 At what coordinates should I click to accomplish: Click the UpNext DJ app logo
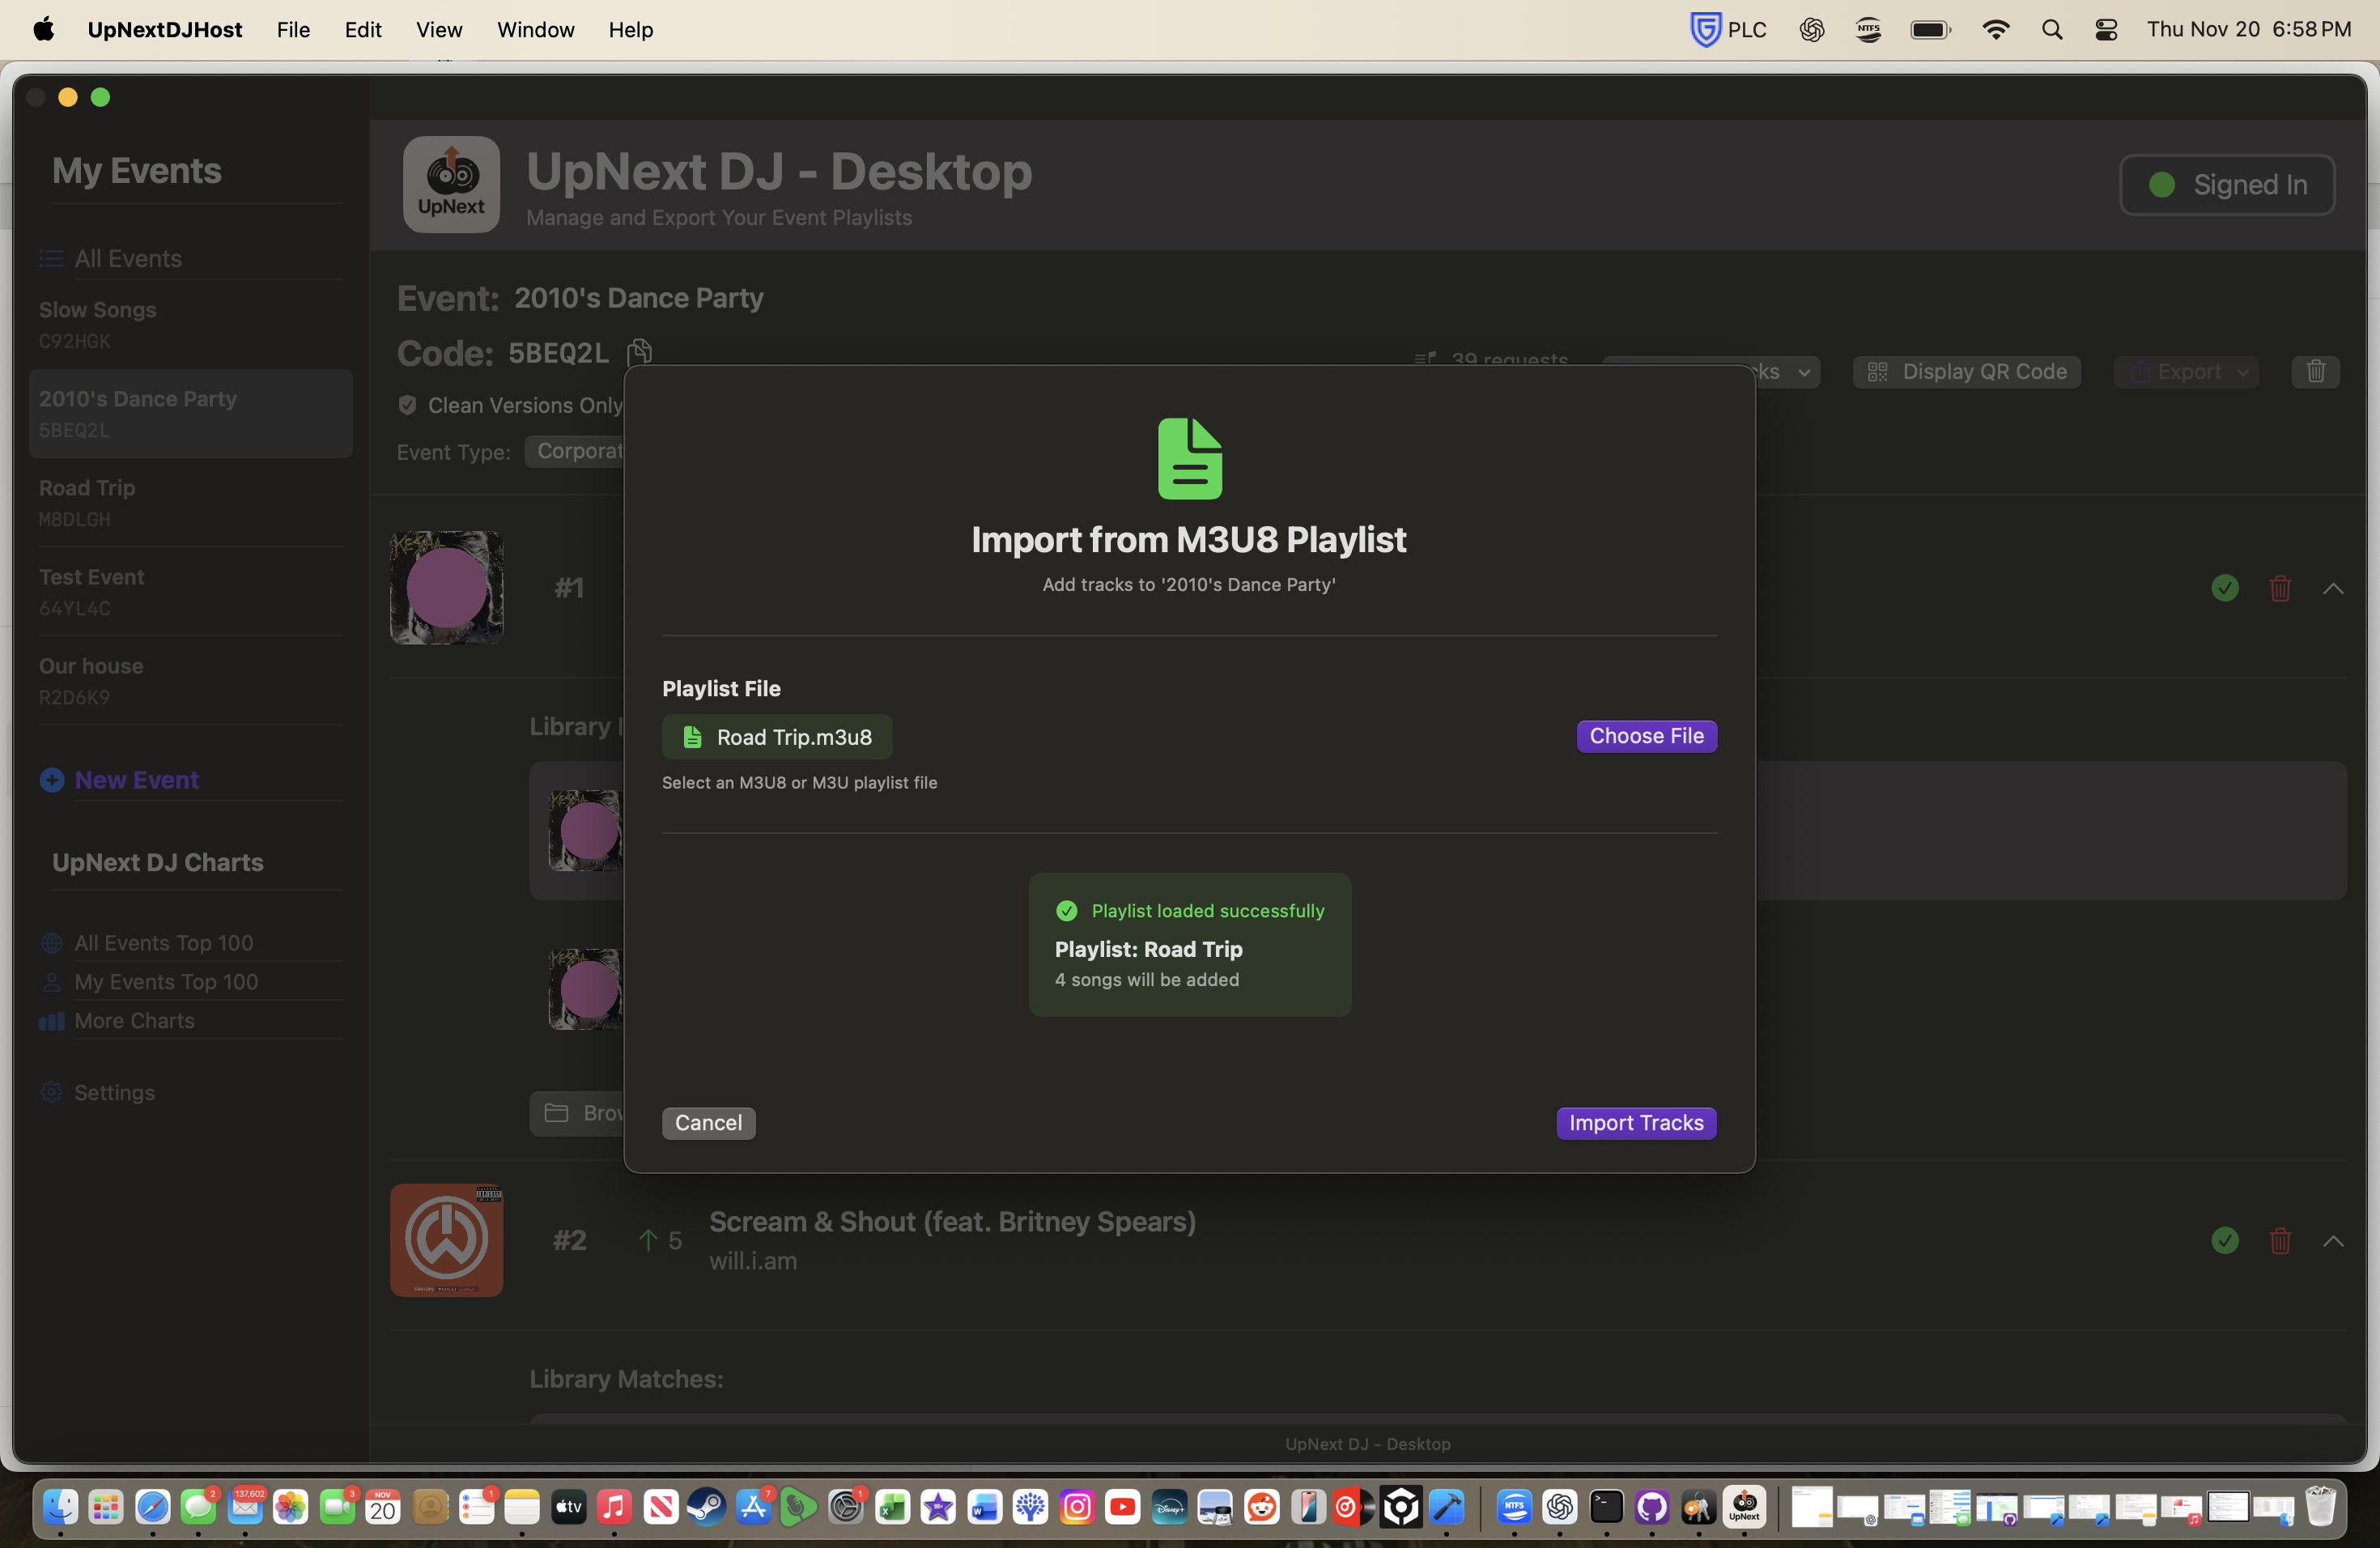pyautogui.click(x=450, y=184)
